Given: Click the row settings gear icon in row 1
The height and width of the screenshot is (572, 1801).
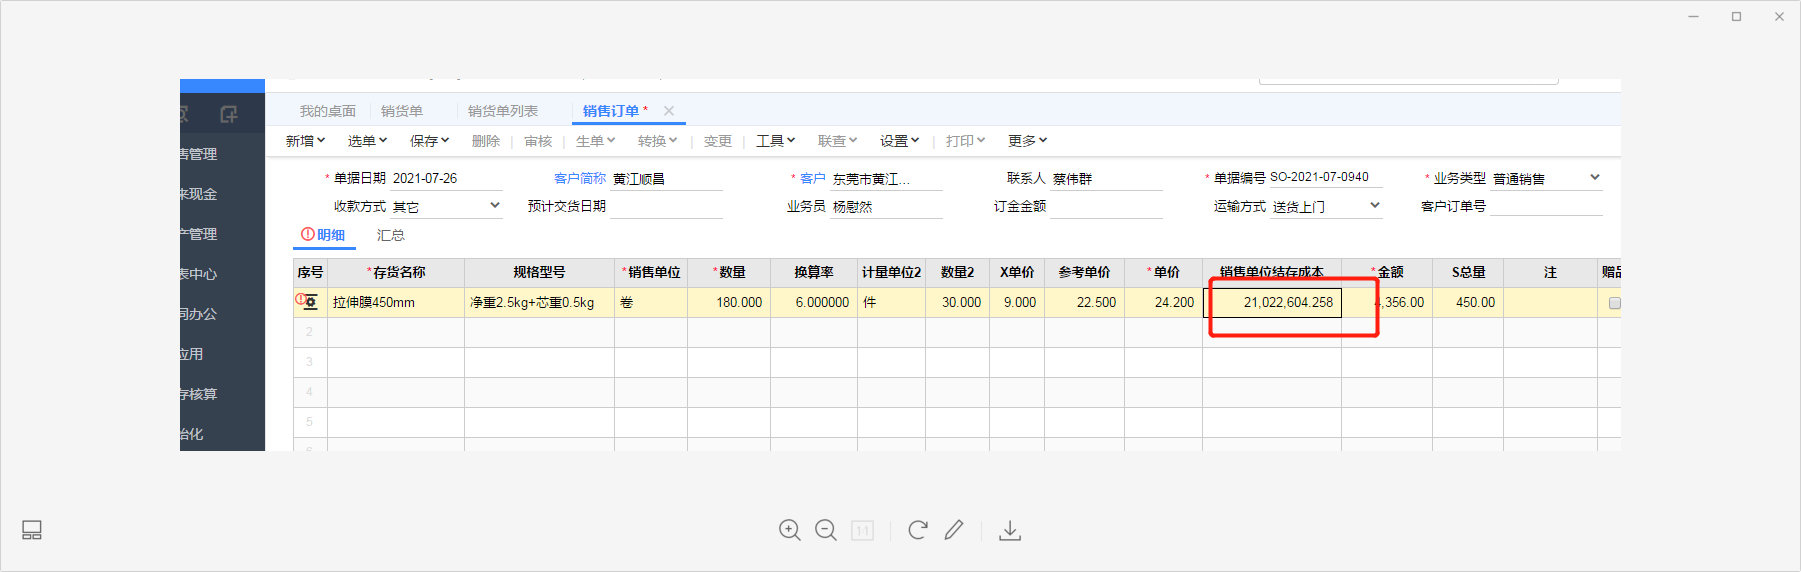Looking at the screenshot, I should tap(310, 302).
